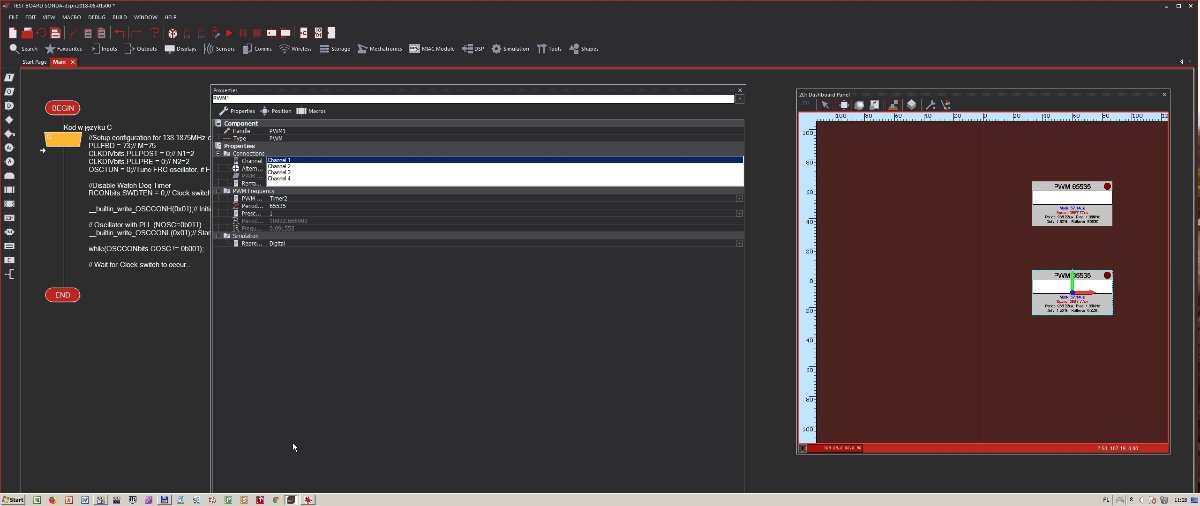This screenshot has width=1200, height=506.
Task: Choose Channel 2 from the dropdown list
Action: pos(504,166)
